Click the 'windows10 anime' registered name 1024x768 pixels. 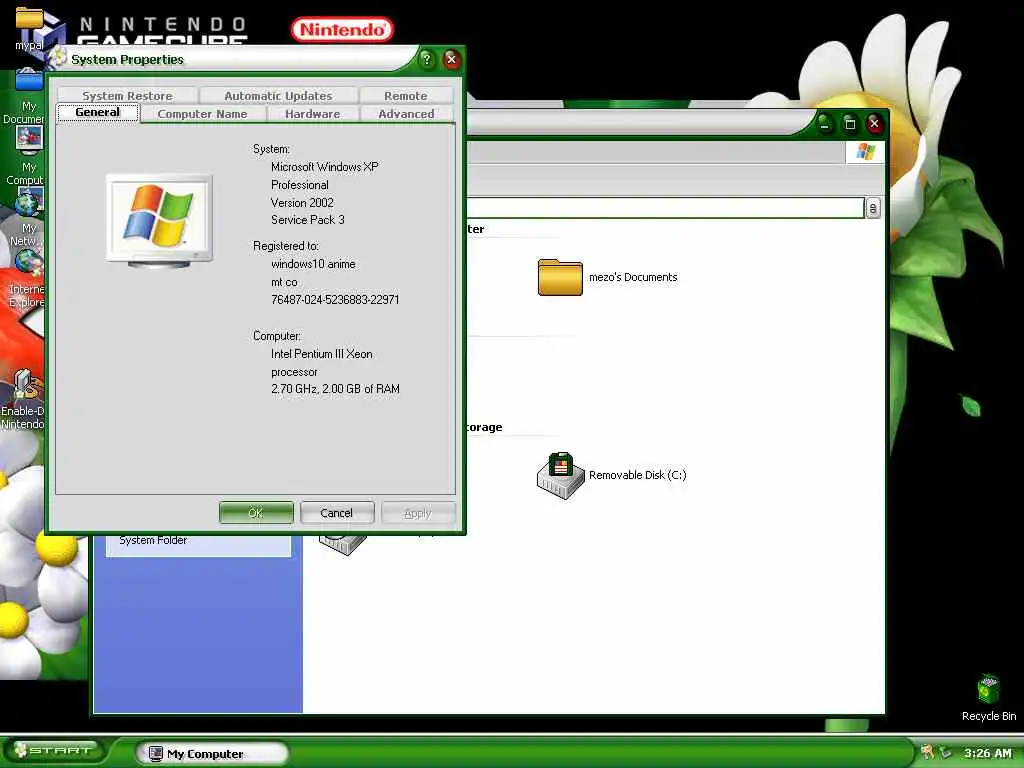click(x=313, y=264)
